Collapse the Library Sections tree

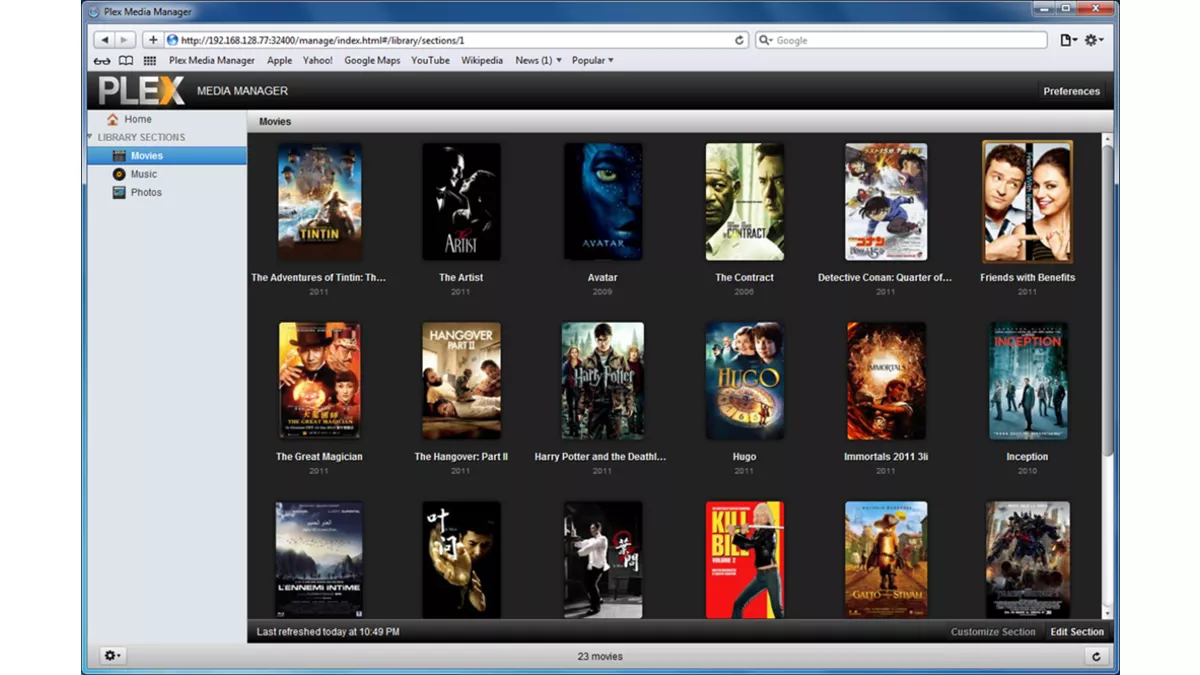90,137
